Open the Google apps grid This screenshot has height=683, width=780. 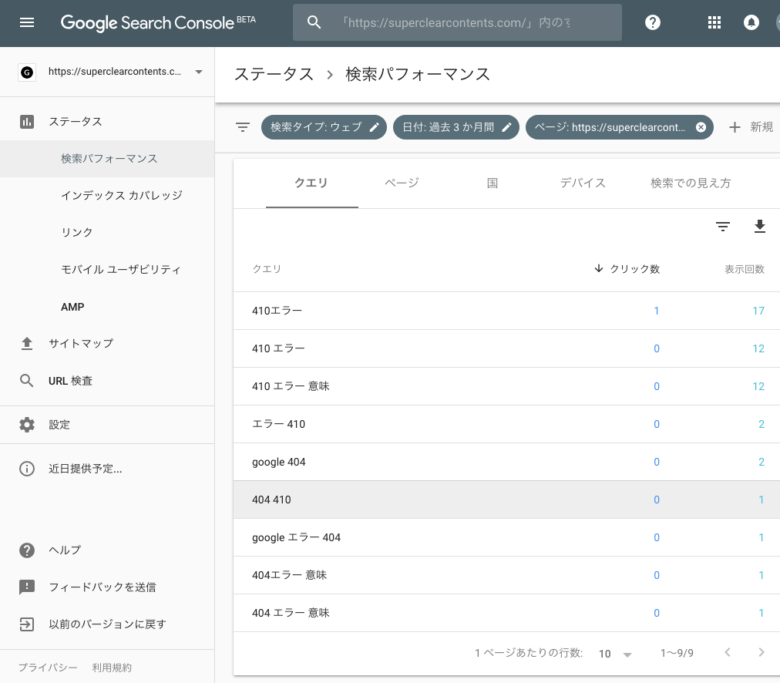coord(714,22)
